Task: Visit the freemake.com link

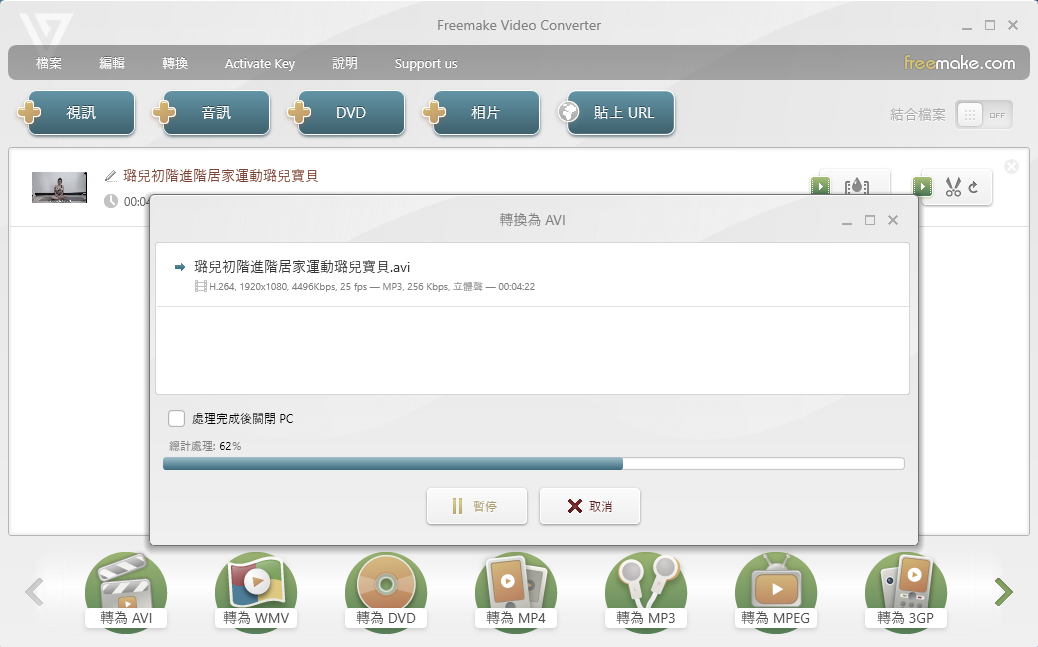Action: (x=959, y=63)
